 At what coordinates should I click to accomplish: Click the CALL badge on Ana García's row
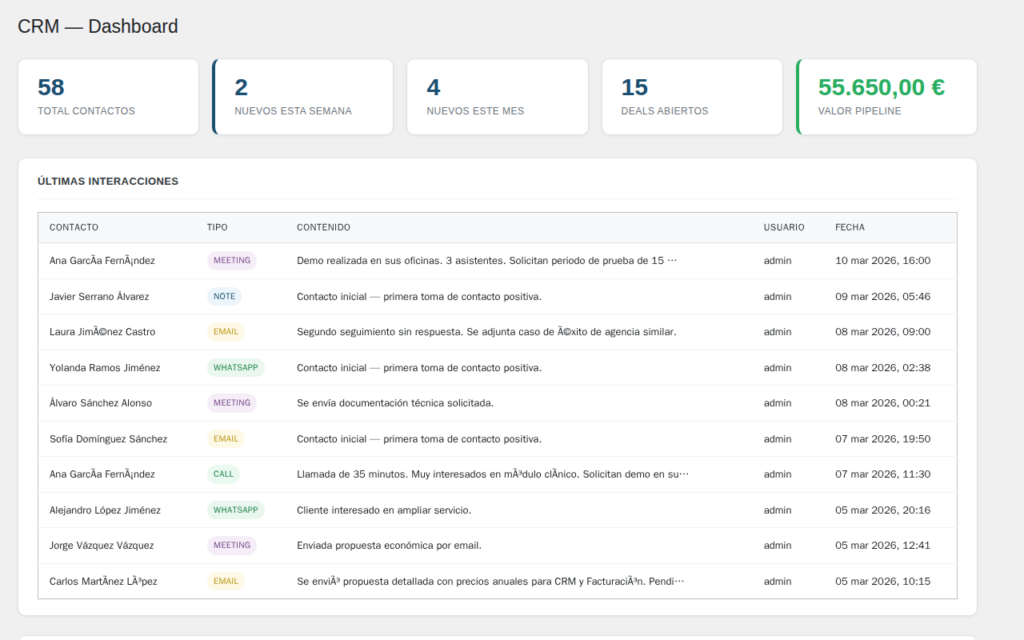(x=225, y=473)
